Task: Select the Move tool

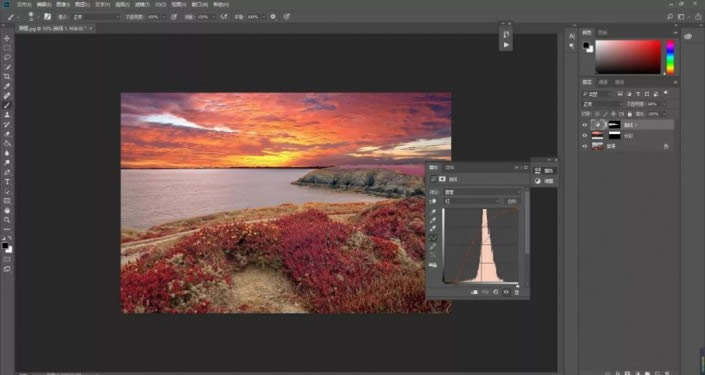Action: (x=7, y=38)
